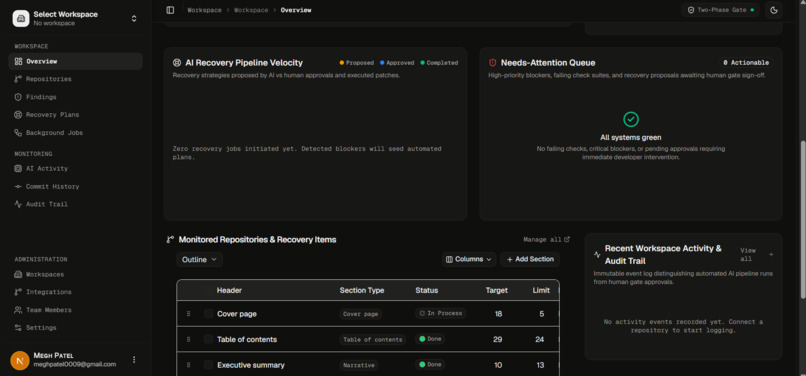
Task: Click View all in activity panel
Action: coord(756,255)
